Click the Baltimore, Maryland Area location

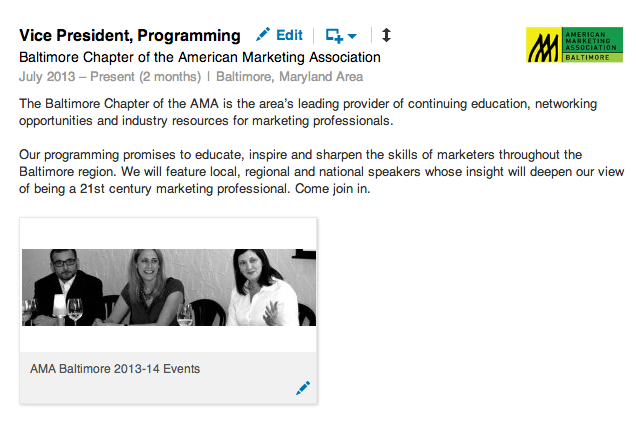point(290,77)
